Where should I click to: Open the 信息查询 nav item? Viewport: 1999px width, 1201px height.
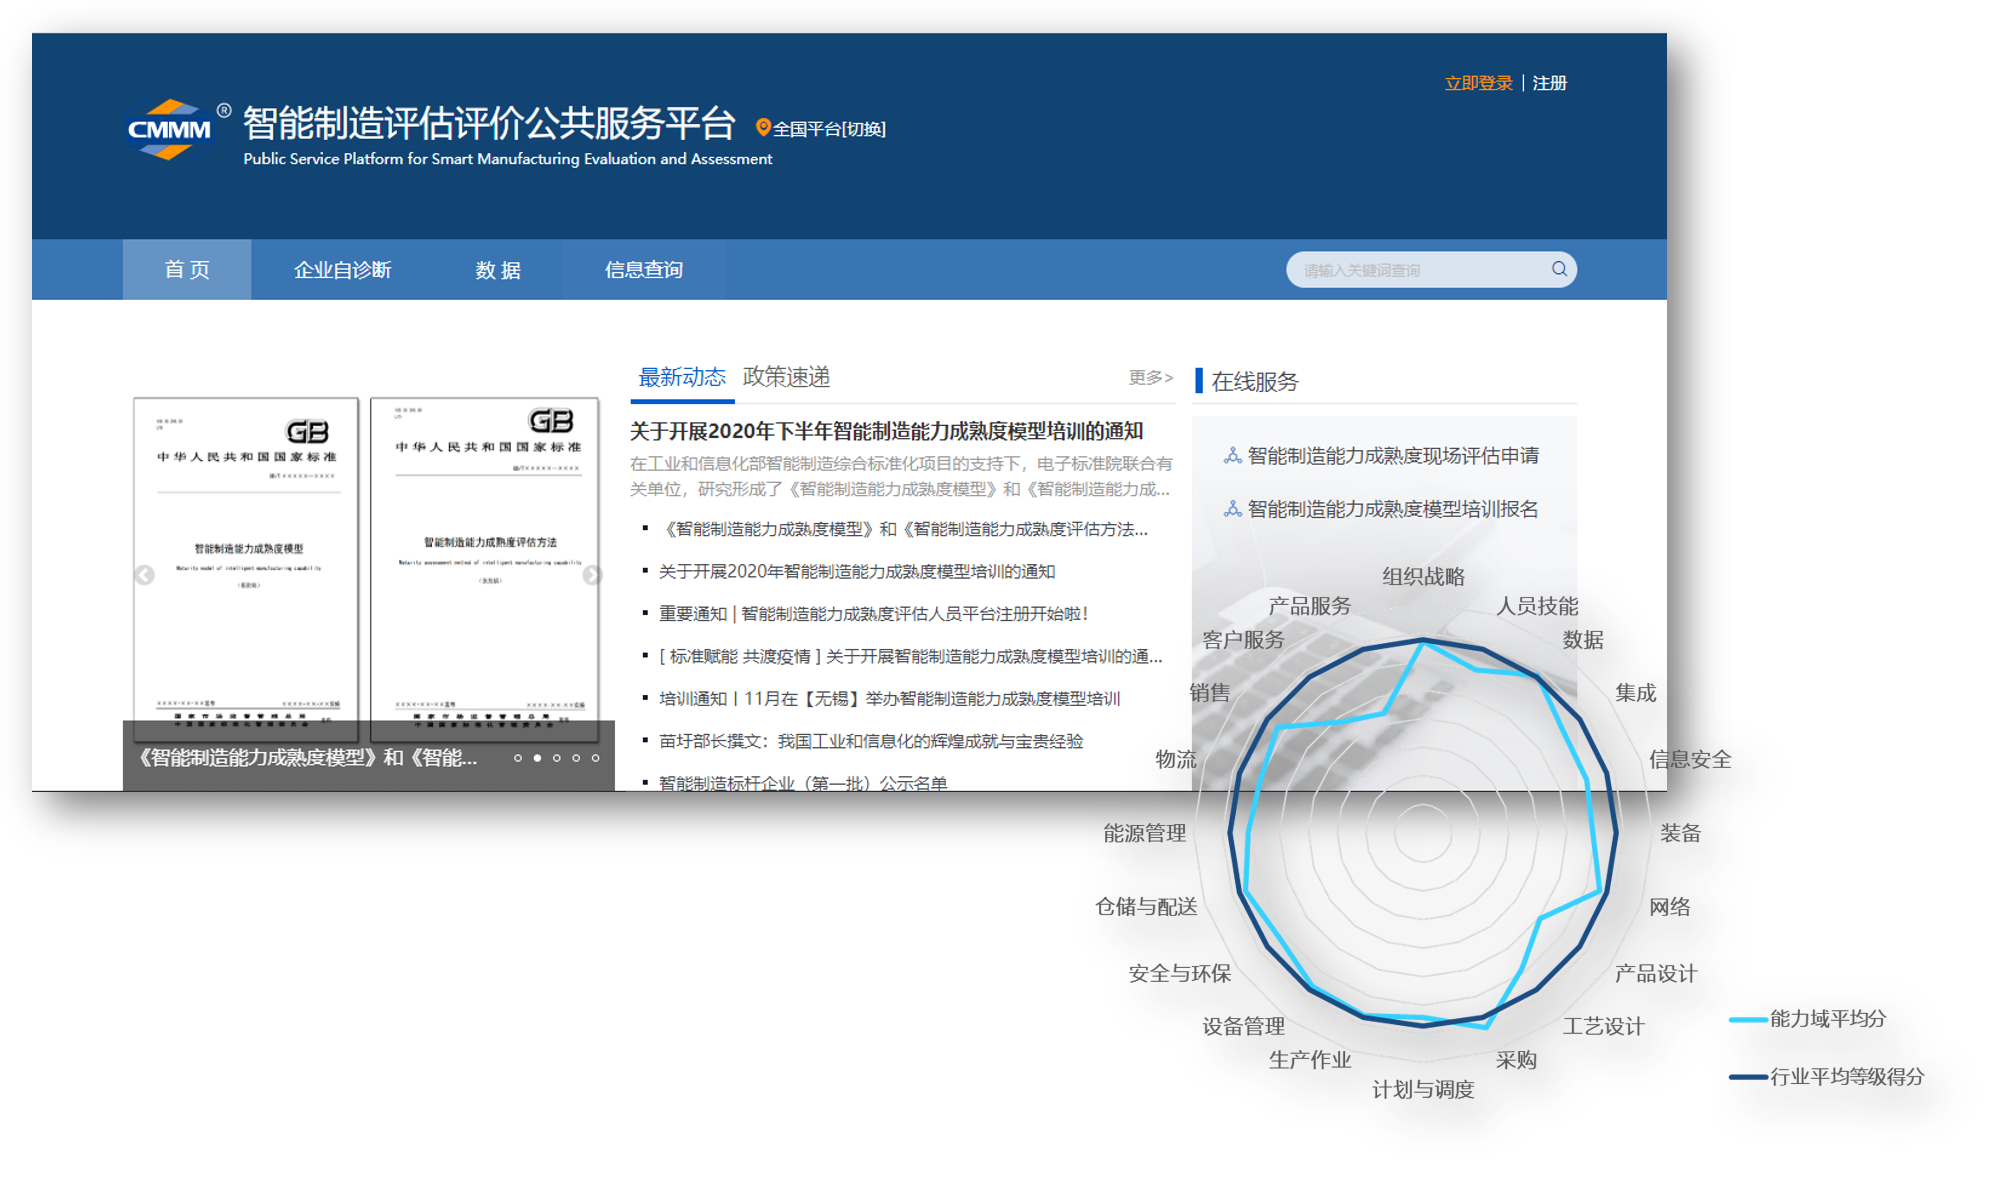point(644,269)
